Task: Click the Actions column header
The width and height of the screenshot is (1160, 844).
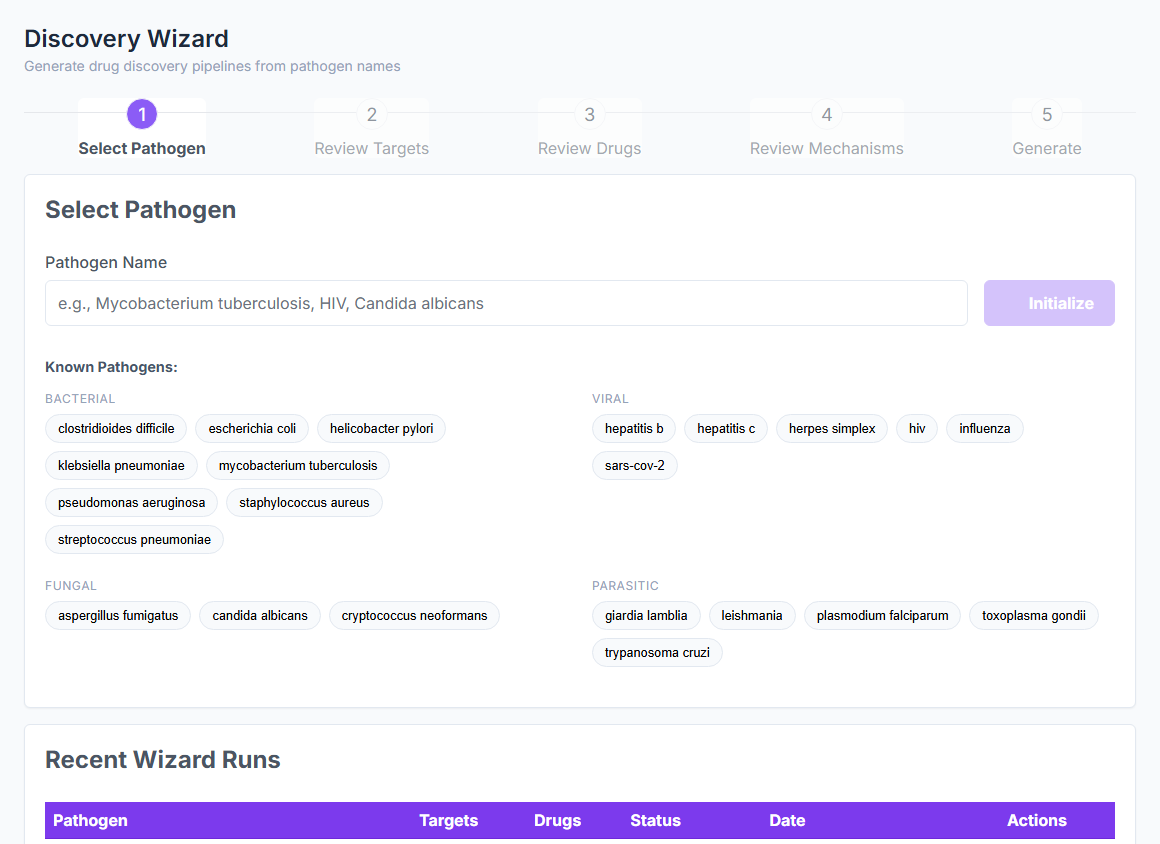Action: tap(1036, 820)
